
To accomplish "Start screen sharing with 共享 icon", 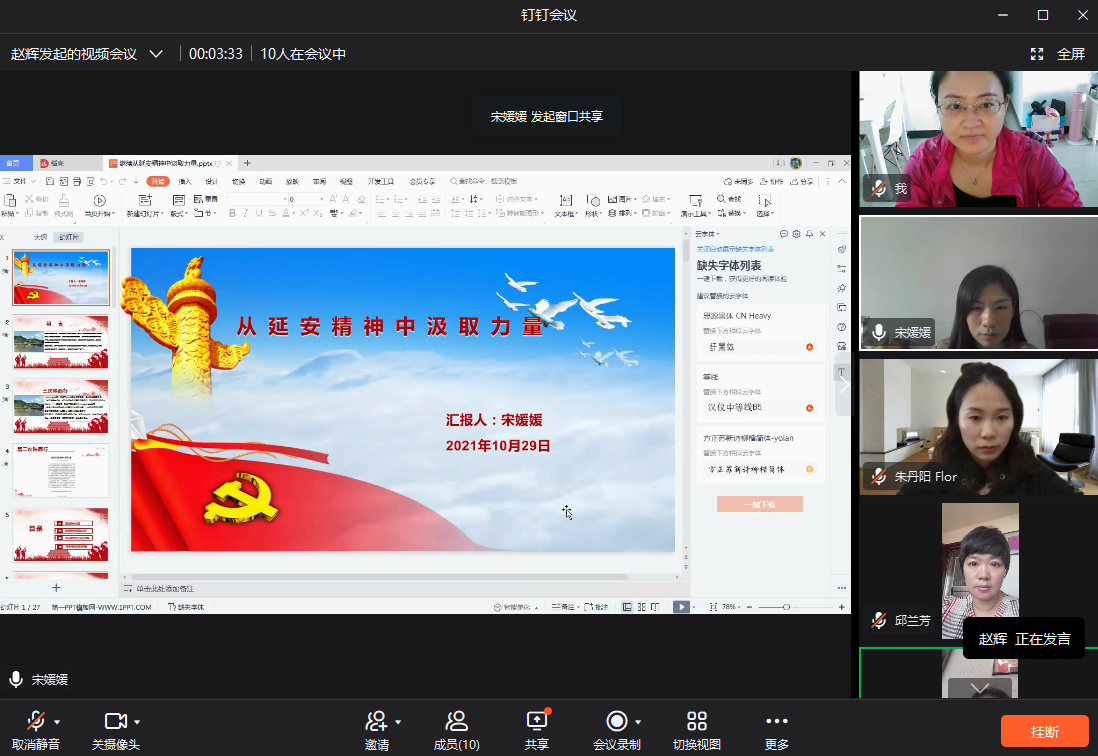I will [537, 721].
